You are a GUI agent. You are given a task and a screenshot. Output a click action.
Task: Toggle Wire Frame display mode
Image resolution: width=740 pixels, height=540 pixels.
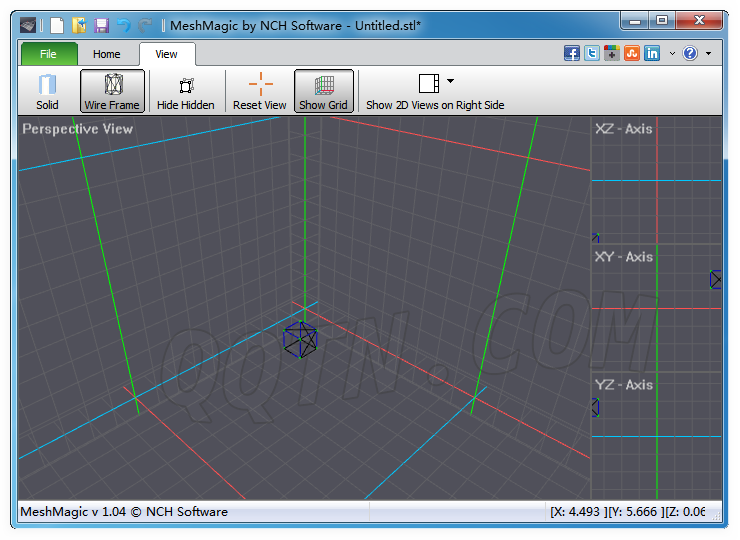[x=112, y=91]
